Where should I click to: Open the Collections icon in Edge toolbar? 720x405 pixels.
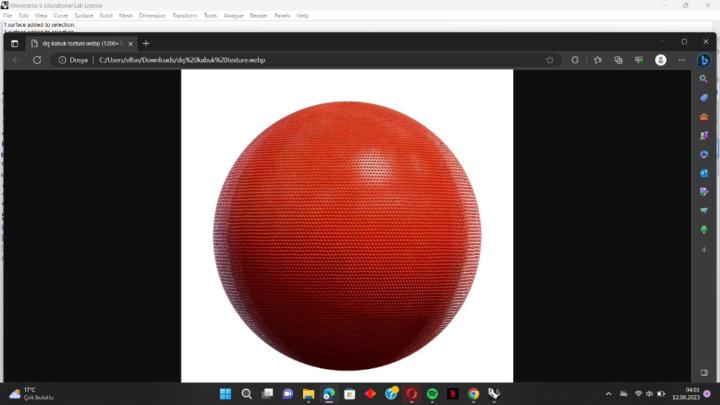tap(618, 60)
